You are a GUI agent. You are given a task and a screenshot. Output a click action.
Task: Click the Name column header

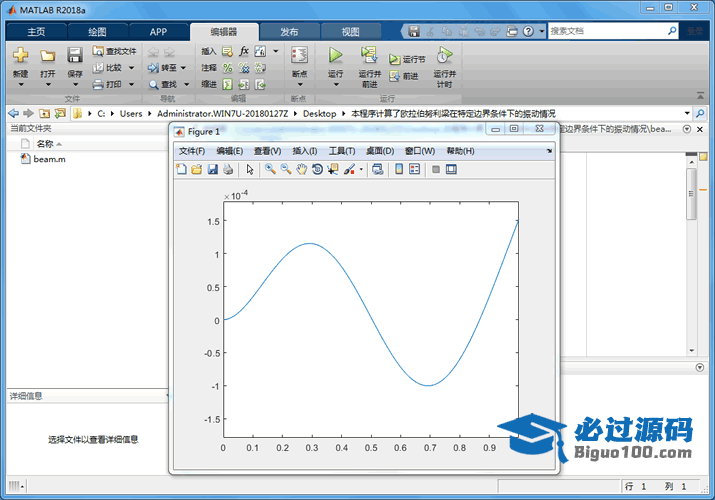[45, 144]
